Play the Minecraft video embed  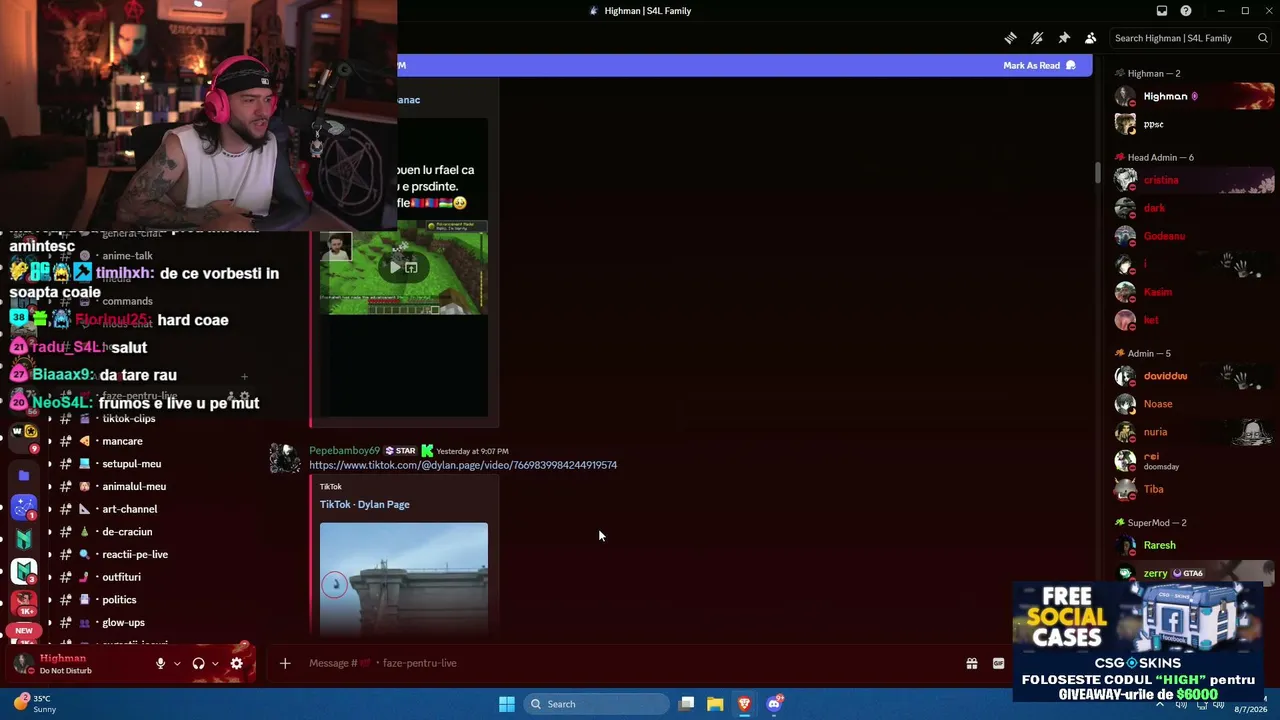[x=395, y=267]
